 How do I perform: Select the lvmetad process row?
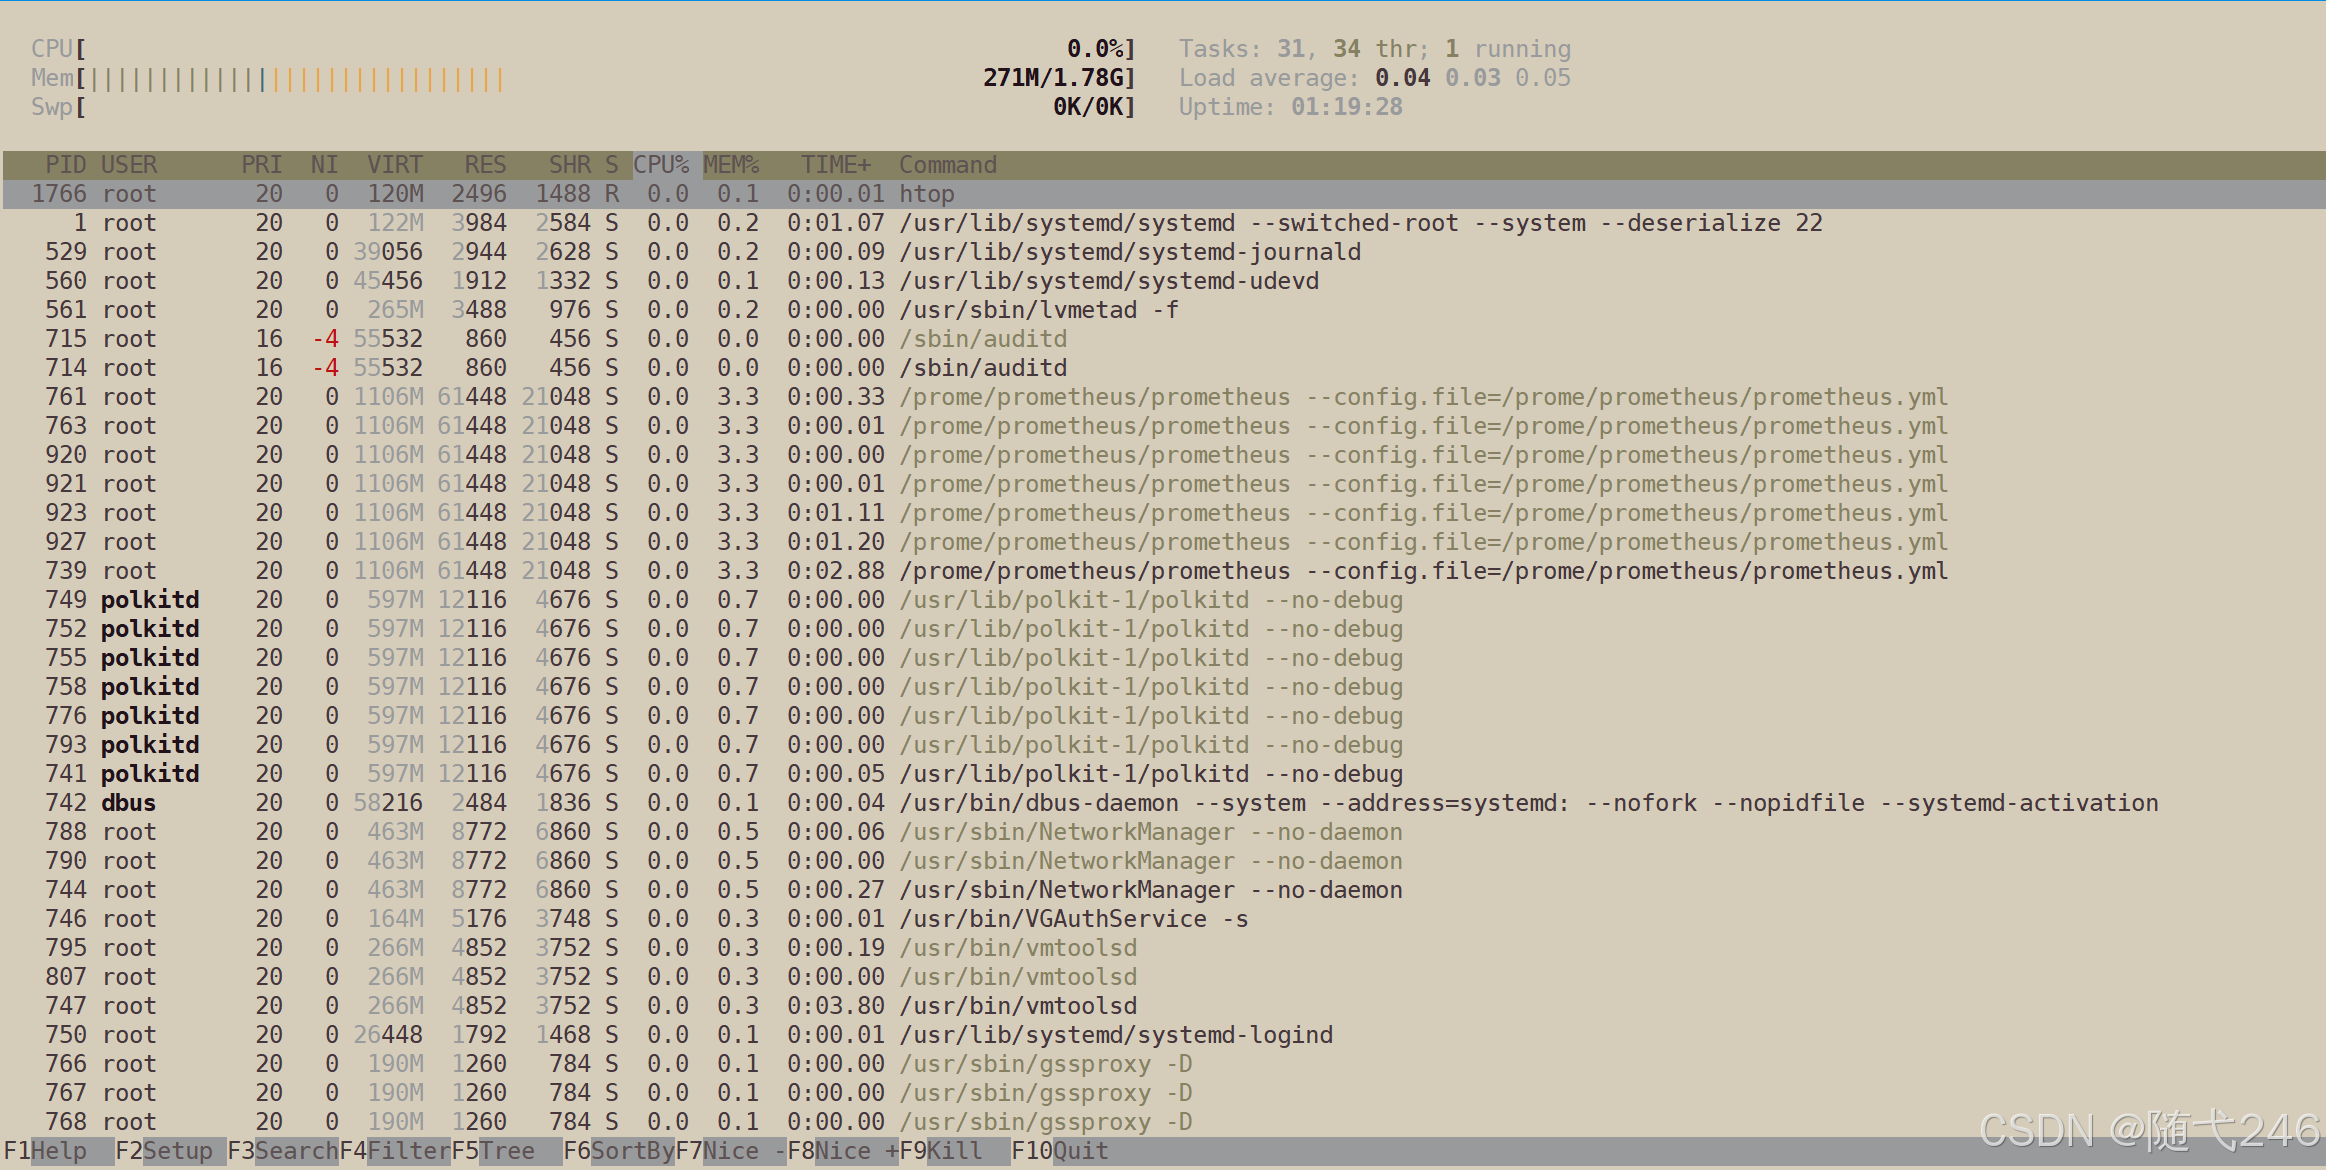(x=1038, y=310)
